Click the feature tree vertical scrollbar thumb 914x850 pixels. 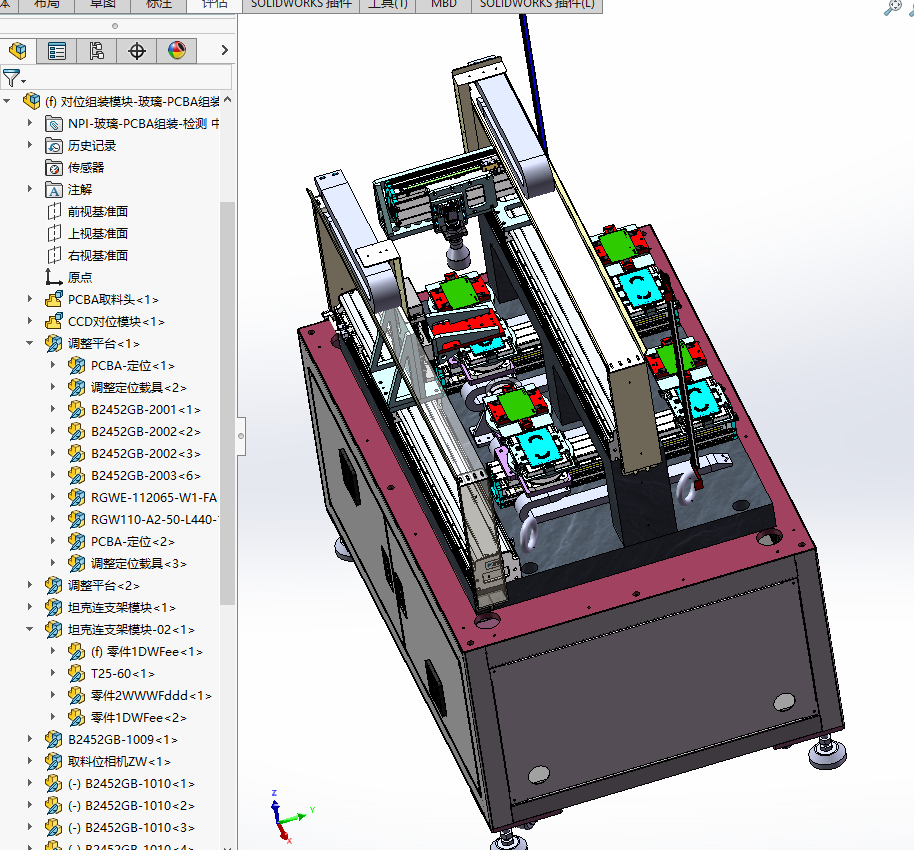(227, 403)
